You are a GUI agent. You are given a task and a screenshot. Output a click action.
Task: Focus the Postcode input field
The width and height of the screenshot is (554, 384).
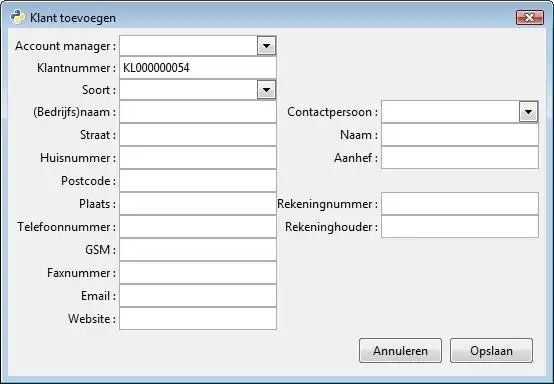(198, 181)
